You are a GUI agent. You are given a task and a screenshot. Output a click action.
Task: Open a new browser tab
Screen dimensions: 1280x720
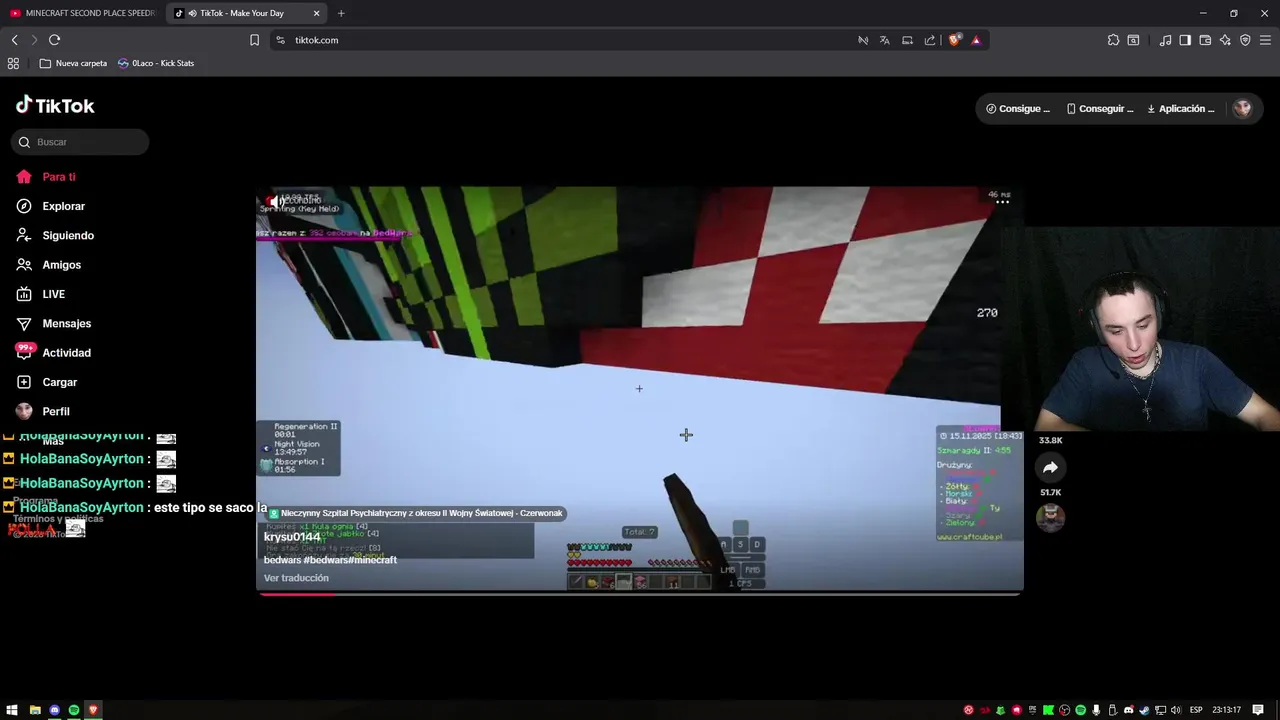(x=341, y=13)
